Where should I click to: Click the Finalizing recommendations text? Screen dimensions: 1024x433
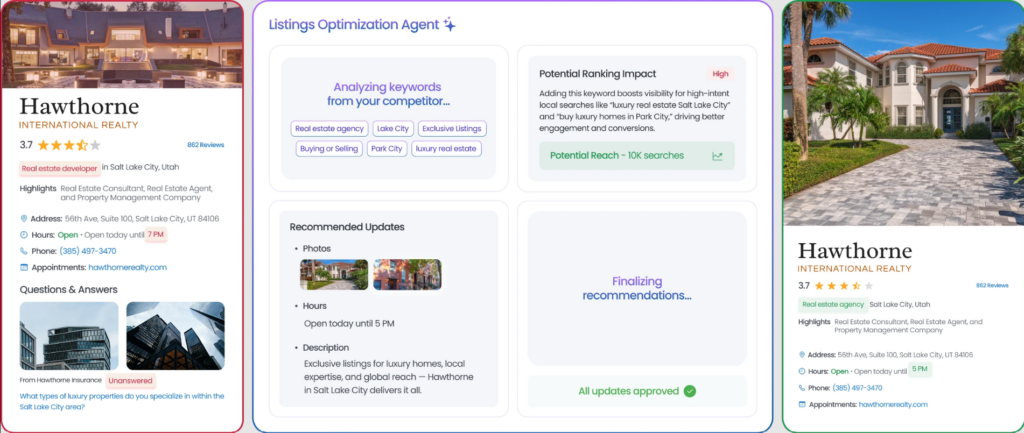coord(637,288)
